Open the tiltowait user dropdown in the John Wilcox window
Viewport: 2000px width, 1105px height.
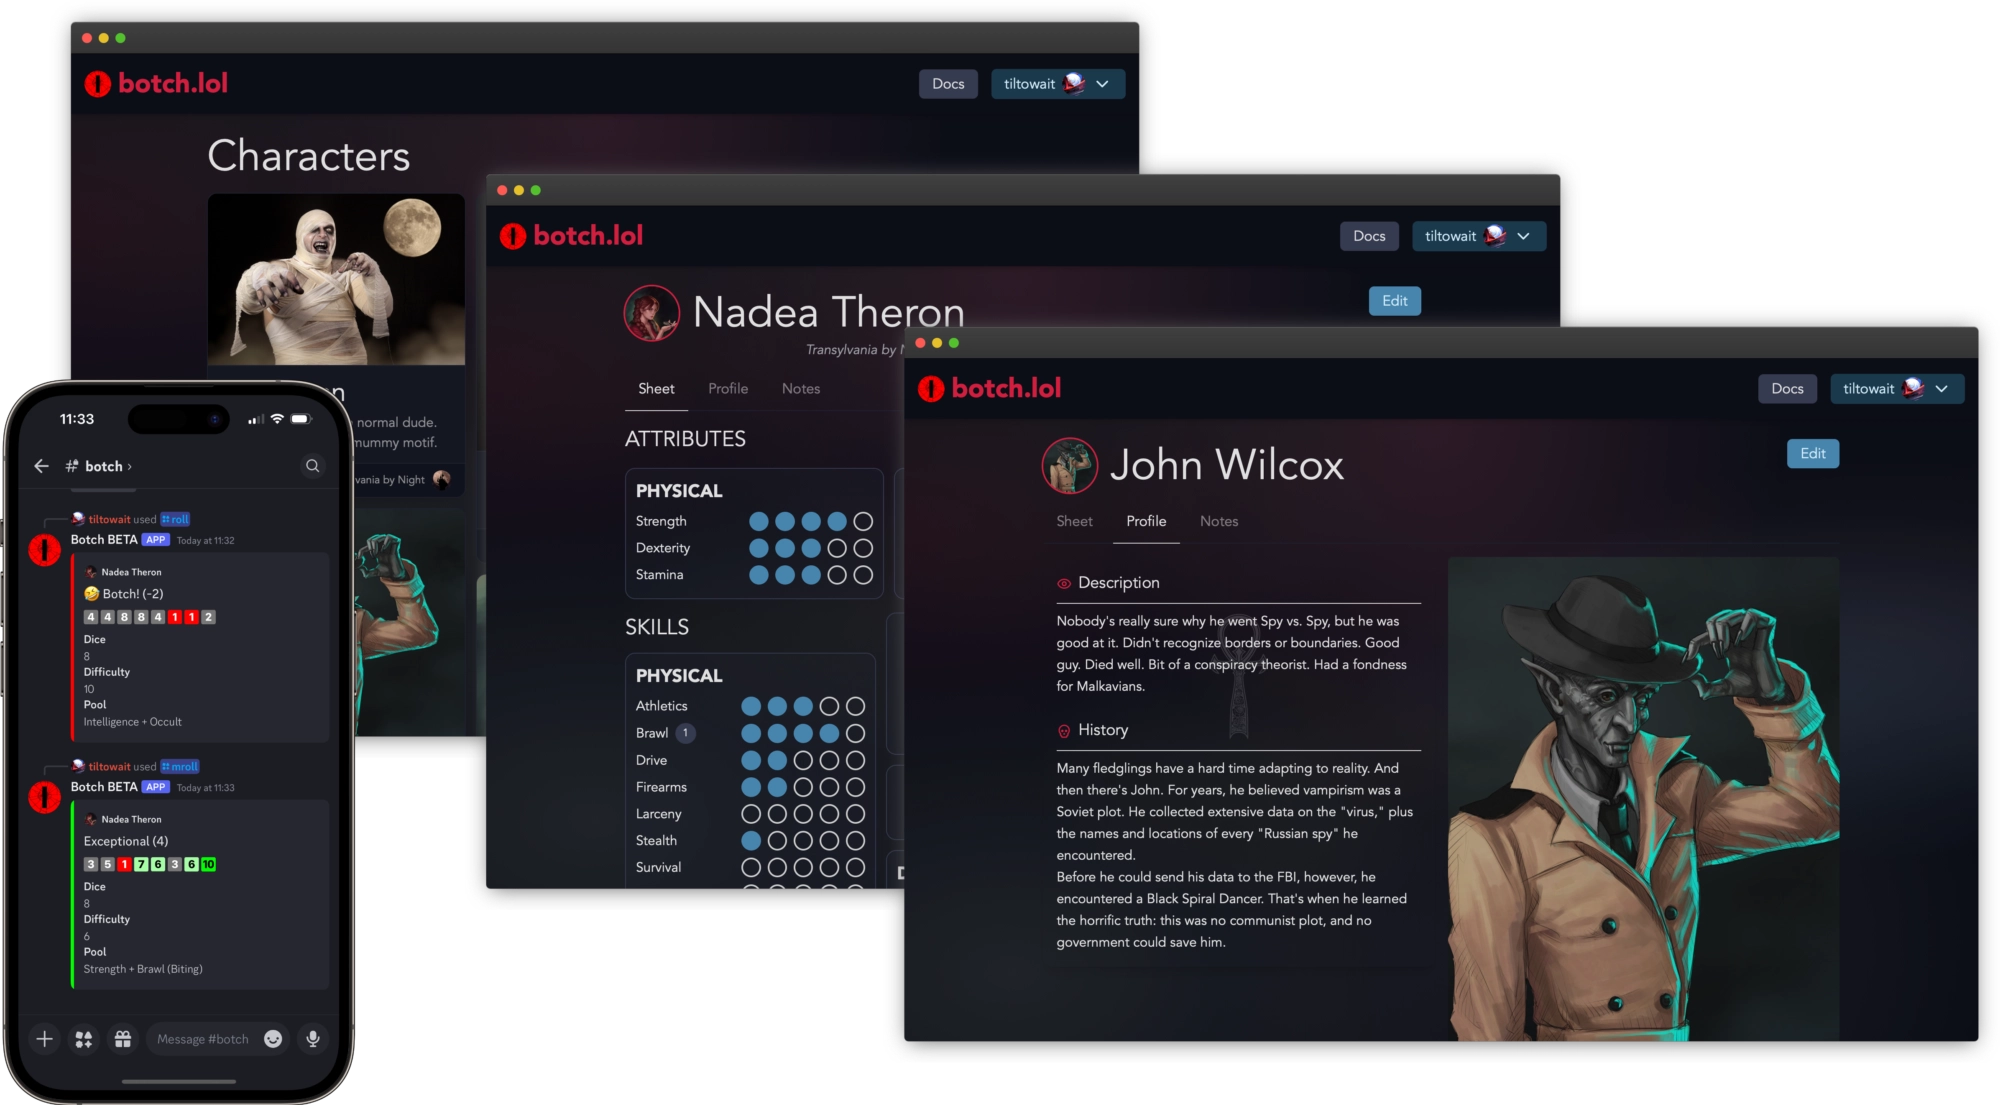(x=1896, y=388)
